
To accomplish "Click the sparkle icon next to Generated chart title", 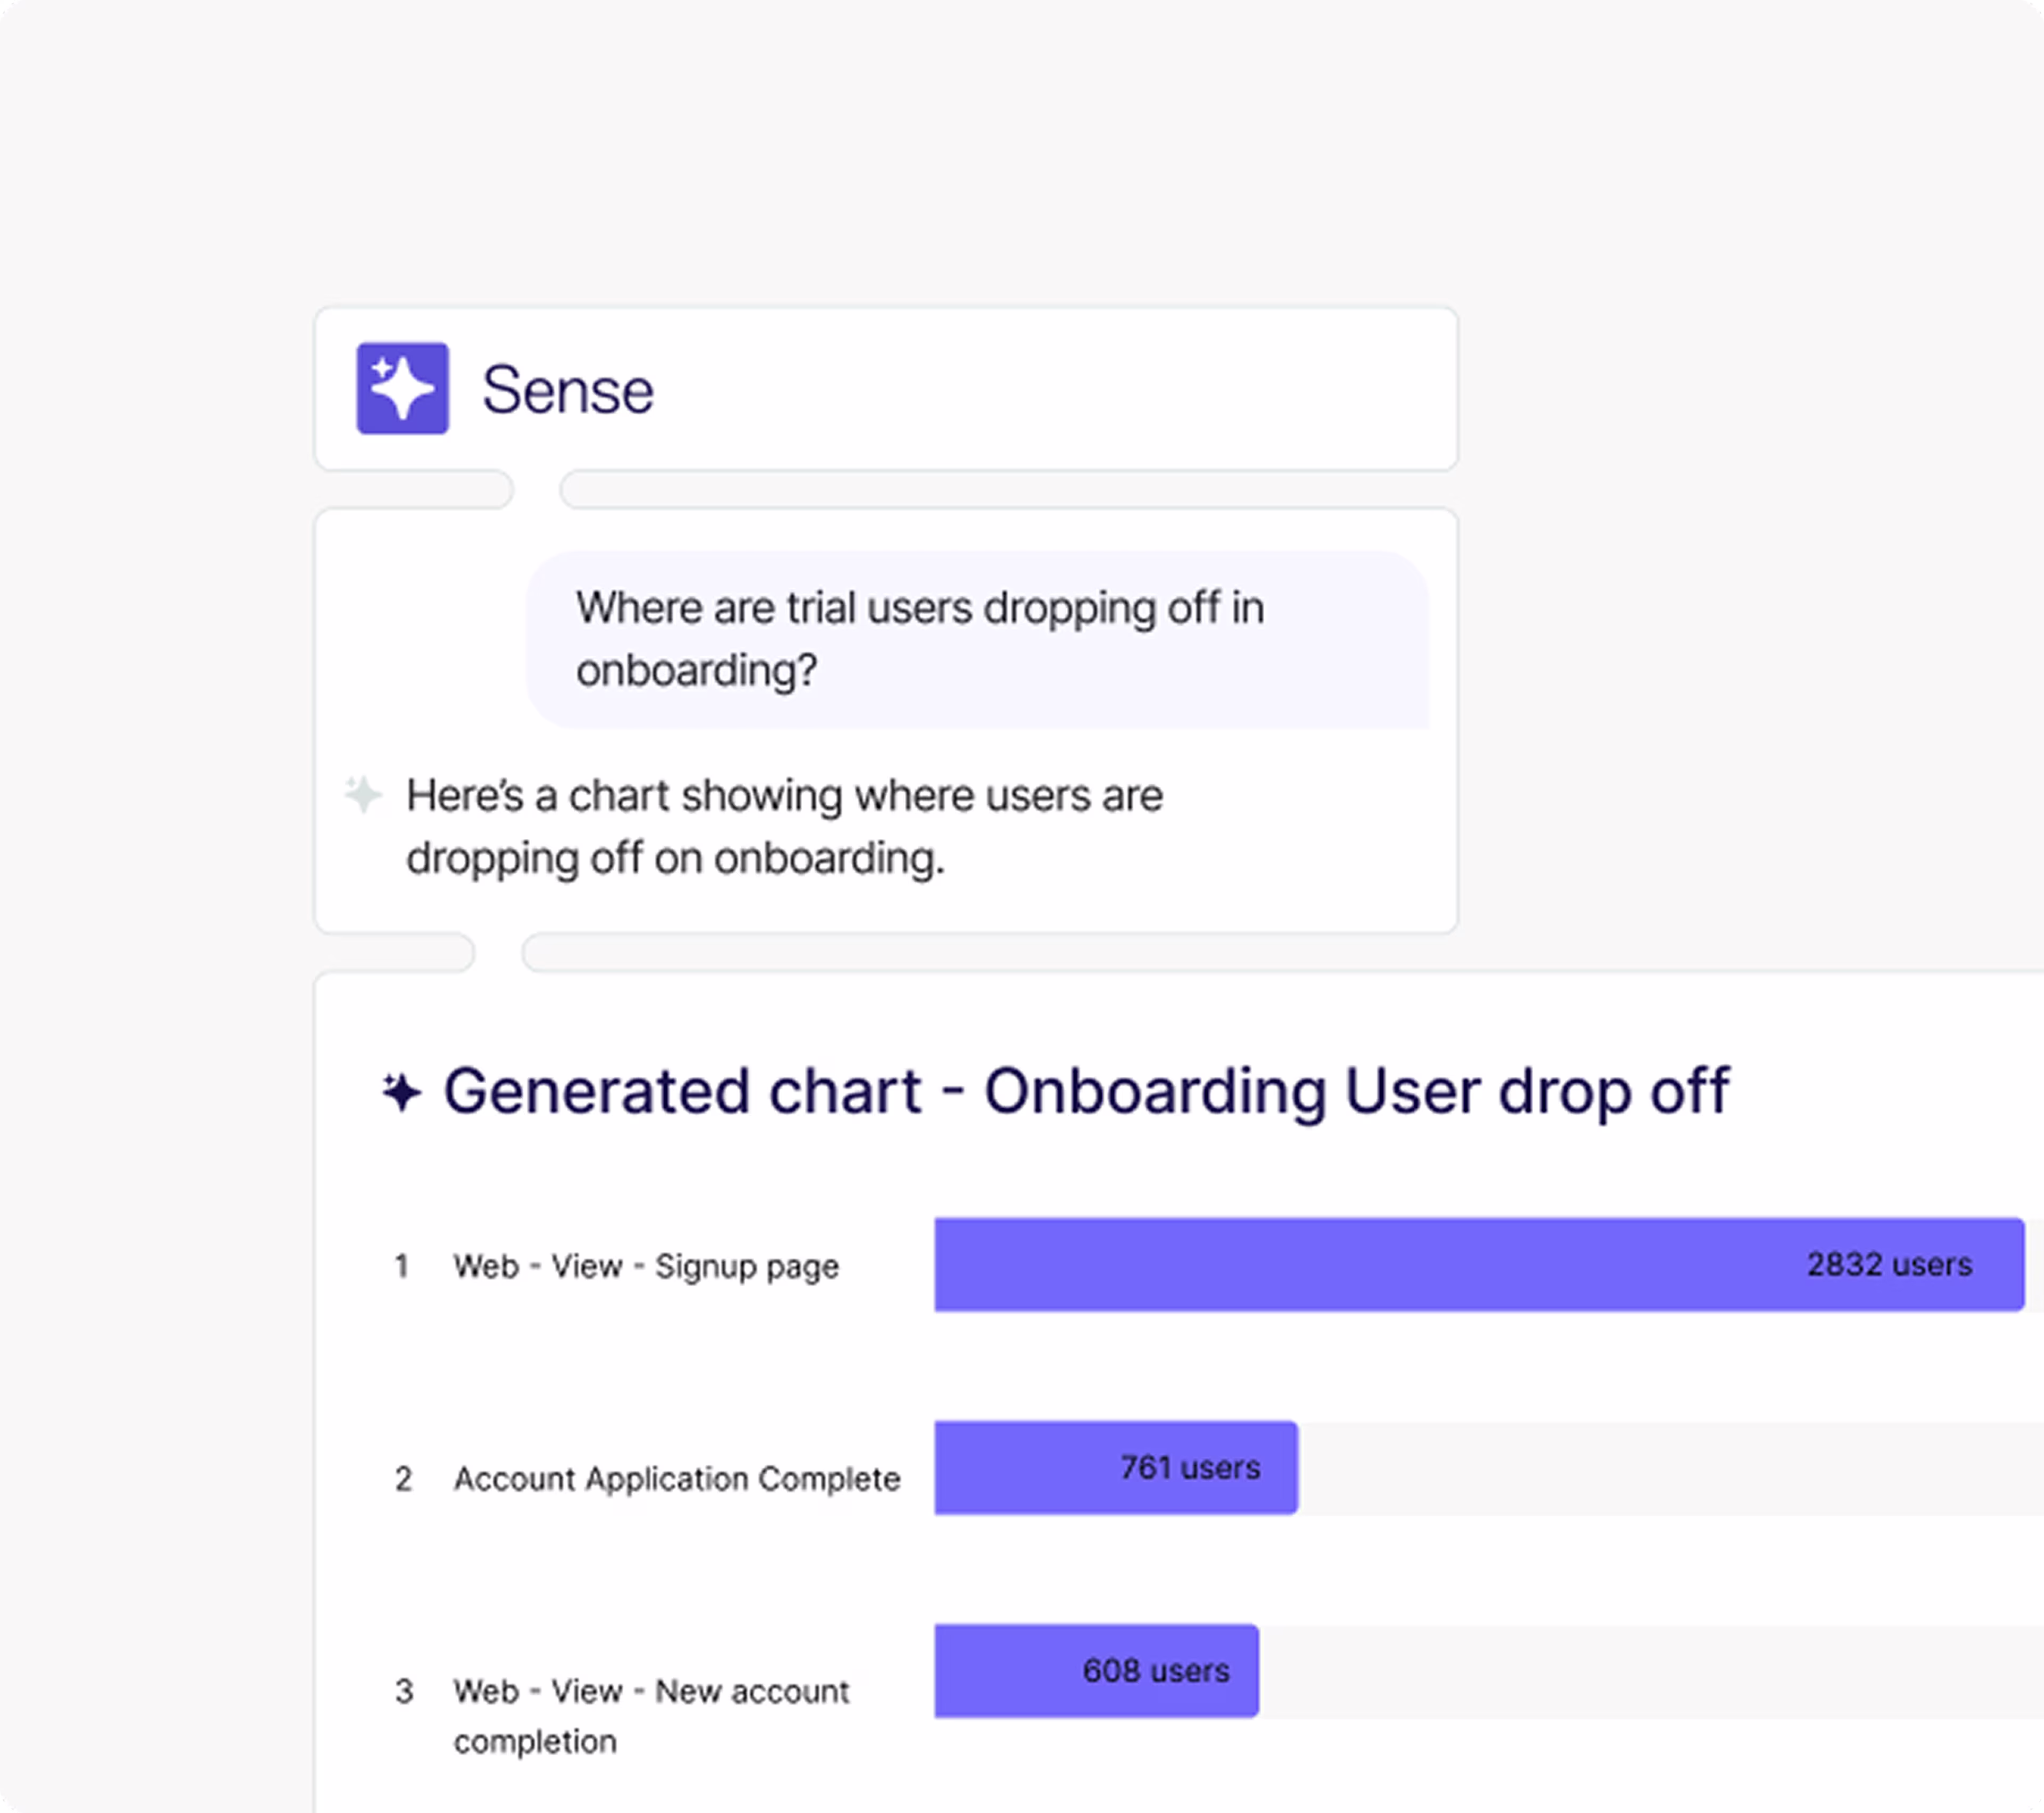I will coord(402,1091).
